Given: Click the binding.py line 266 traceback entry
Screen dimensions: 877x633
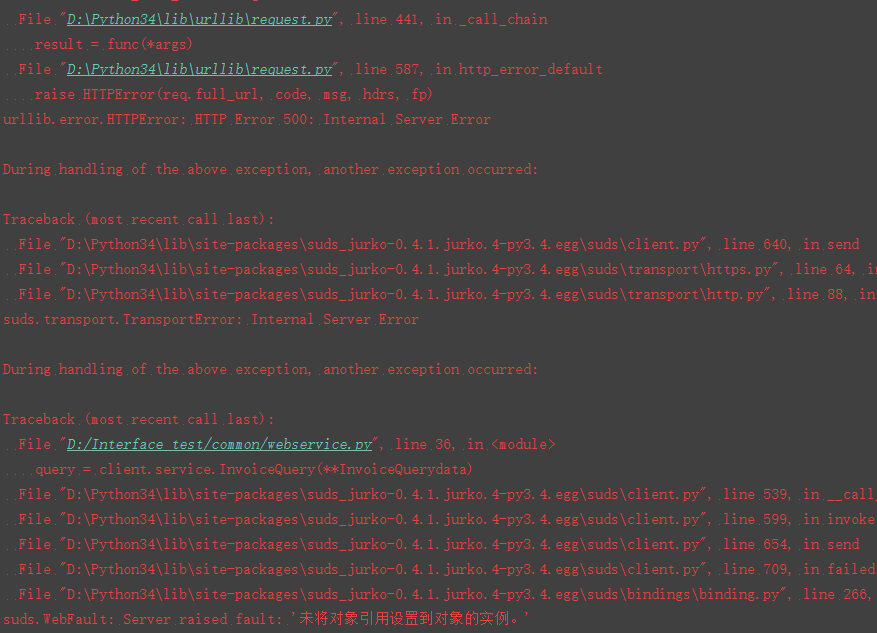Looking at the screenshot, I should pos(447,594).
